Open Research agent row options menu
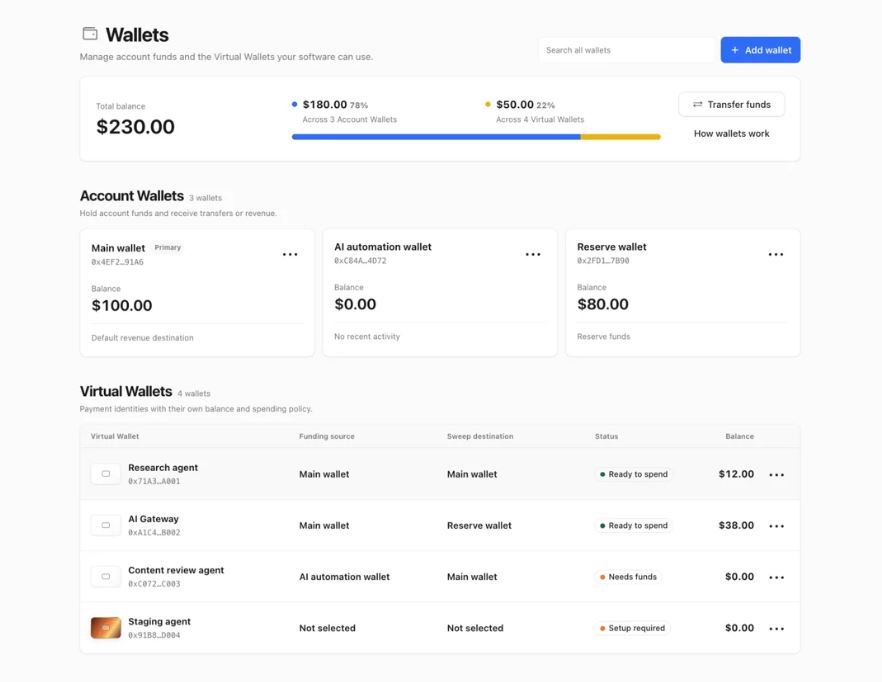 point(776,474)
